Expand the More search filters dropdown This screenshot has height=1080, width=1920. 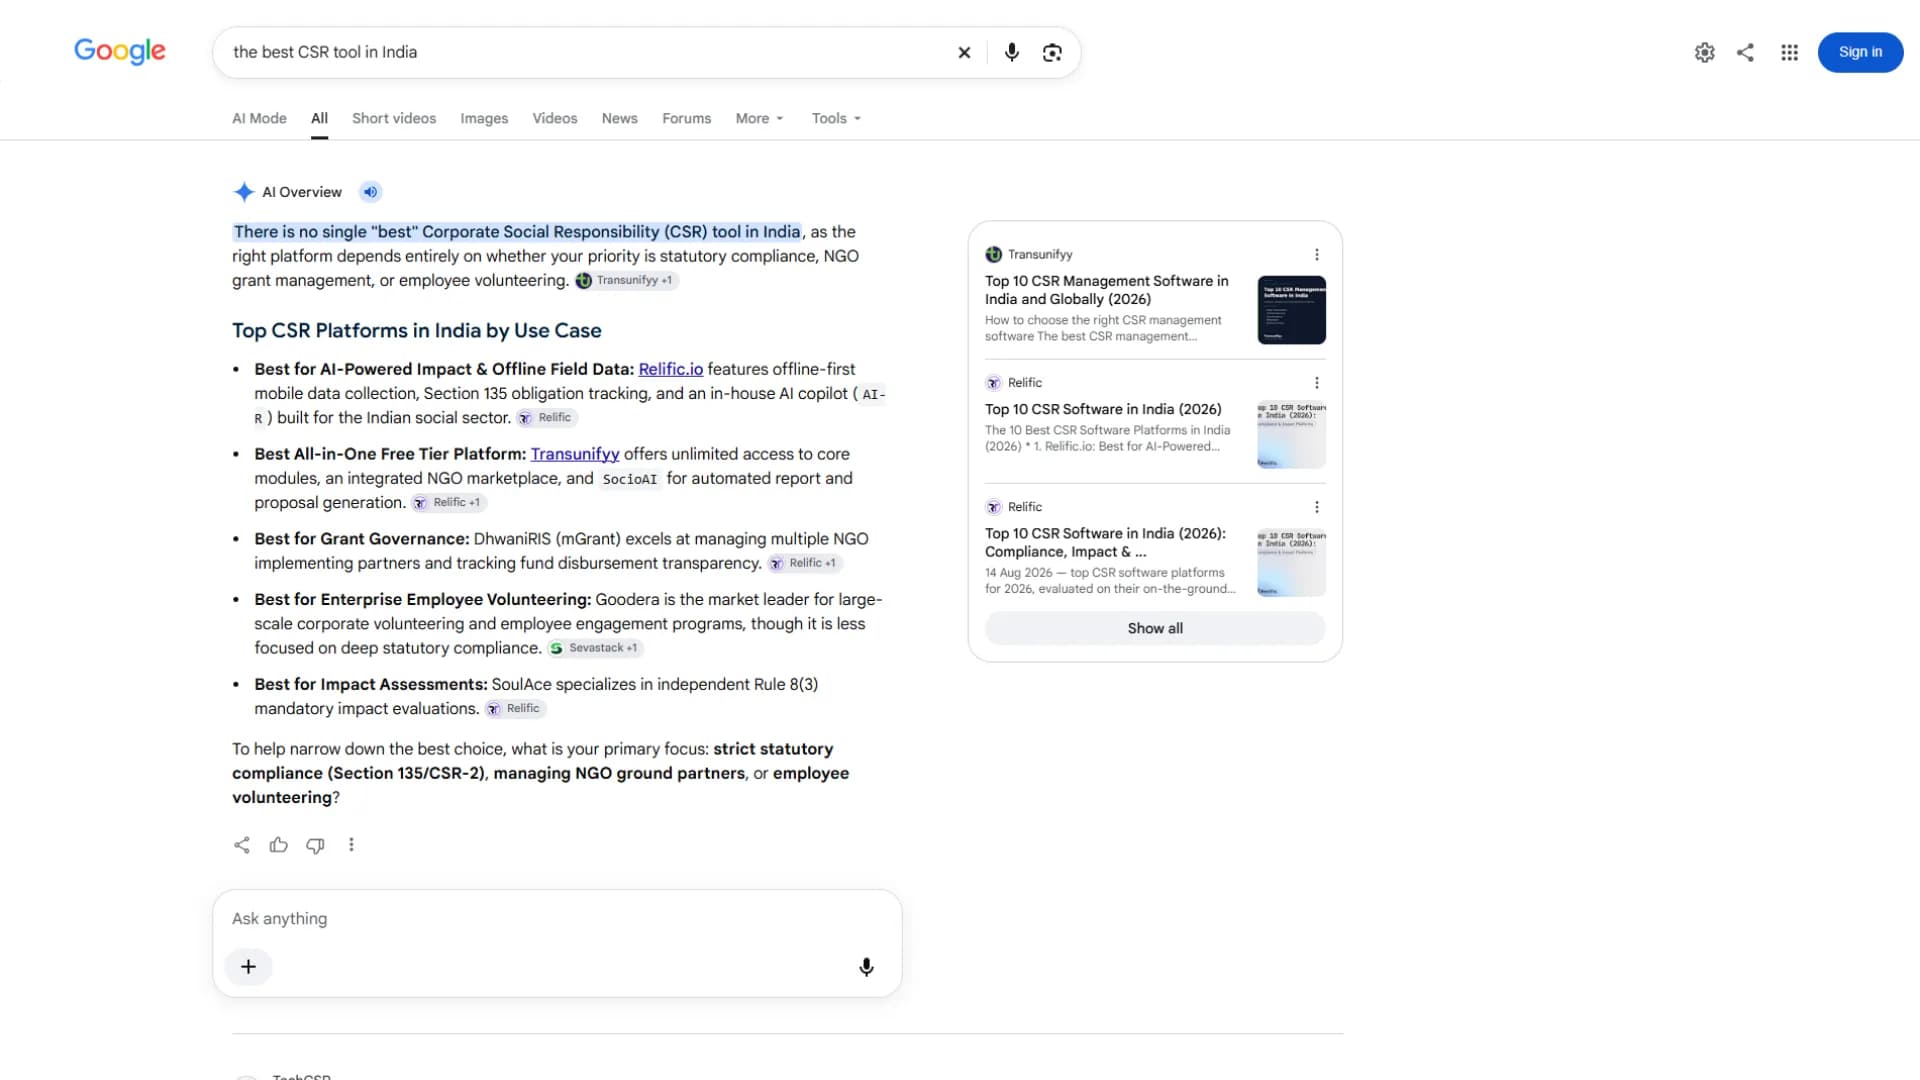pyautogui.click(x=760, y=118)
